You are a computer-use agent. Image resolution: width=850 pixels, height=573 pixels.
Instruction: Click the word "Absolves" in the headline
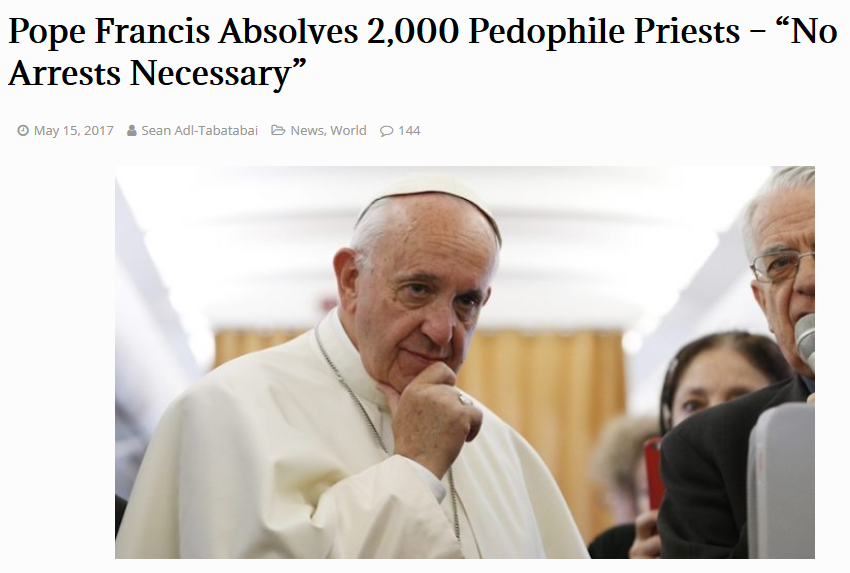pyautogui.click(x=288, y=31)
